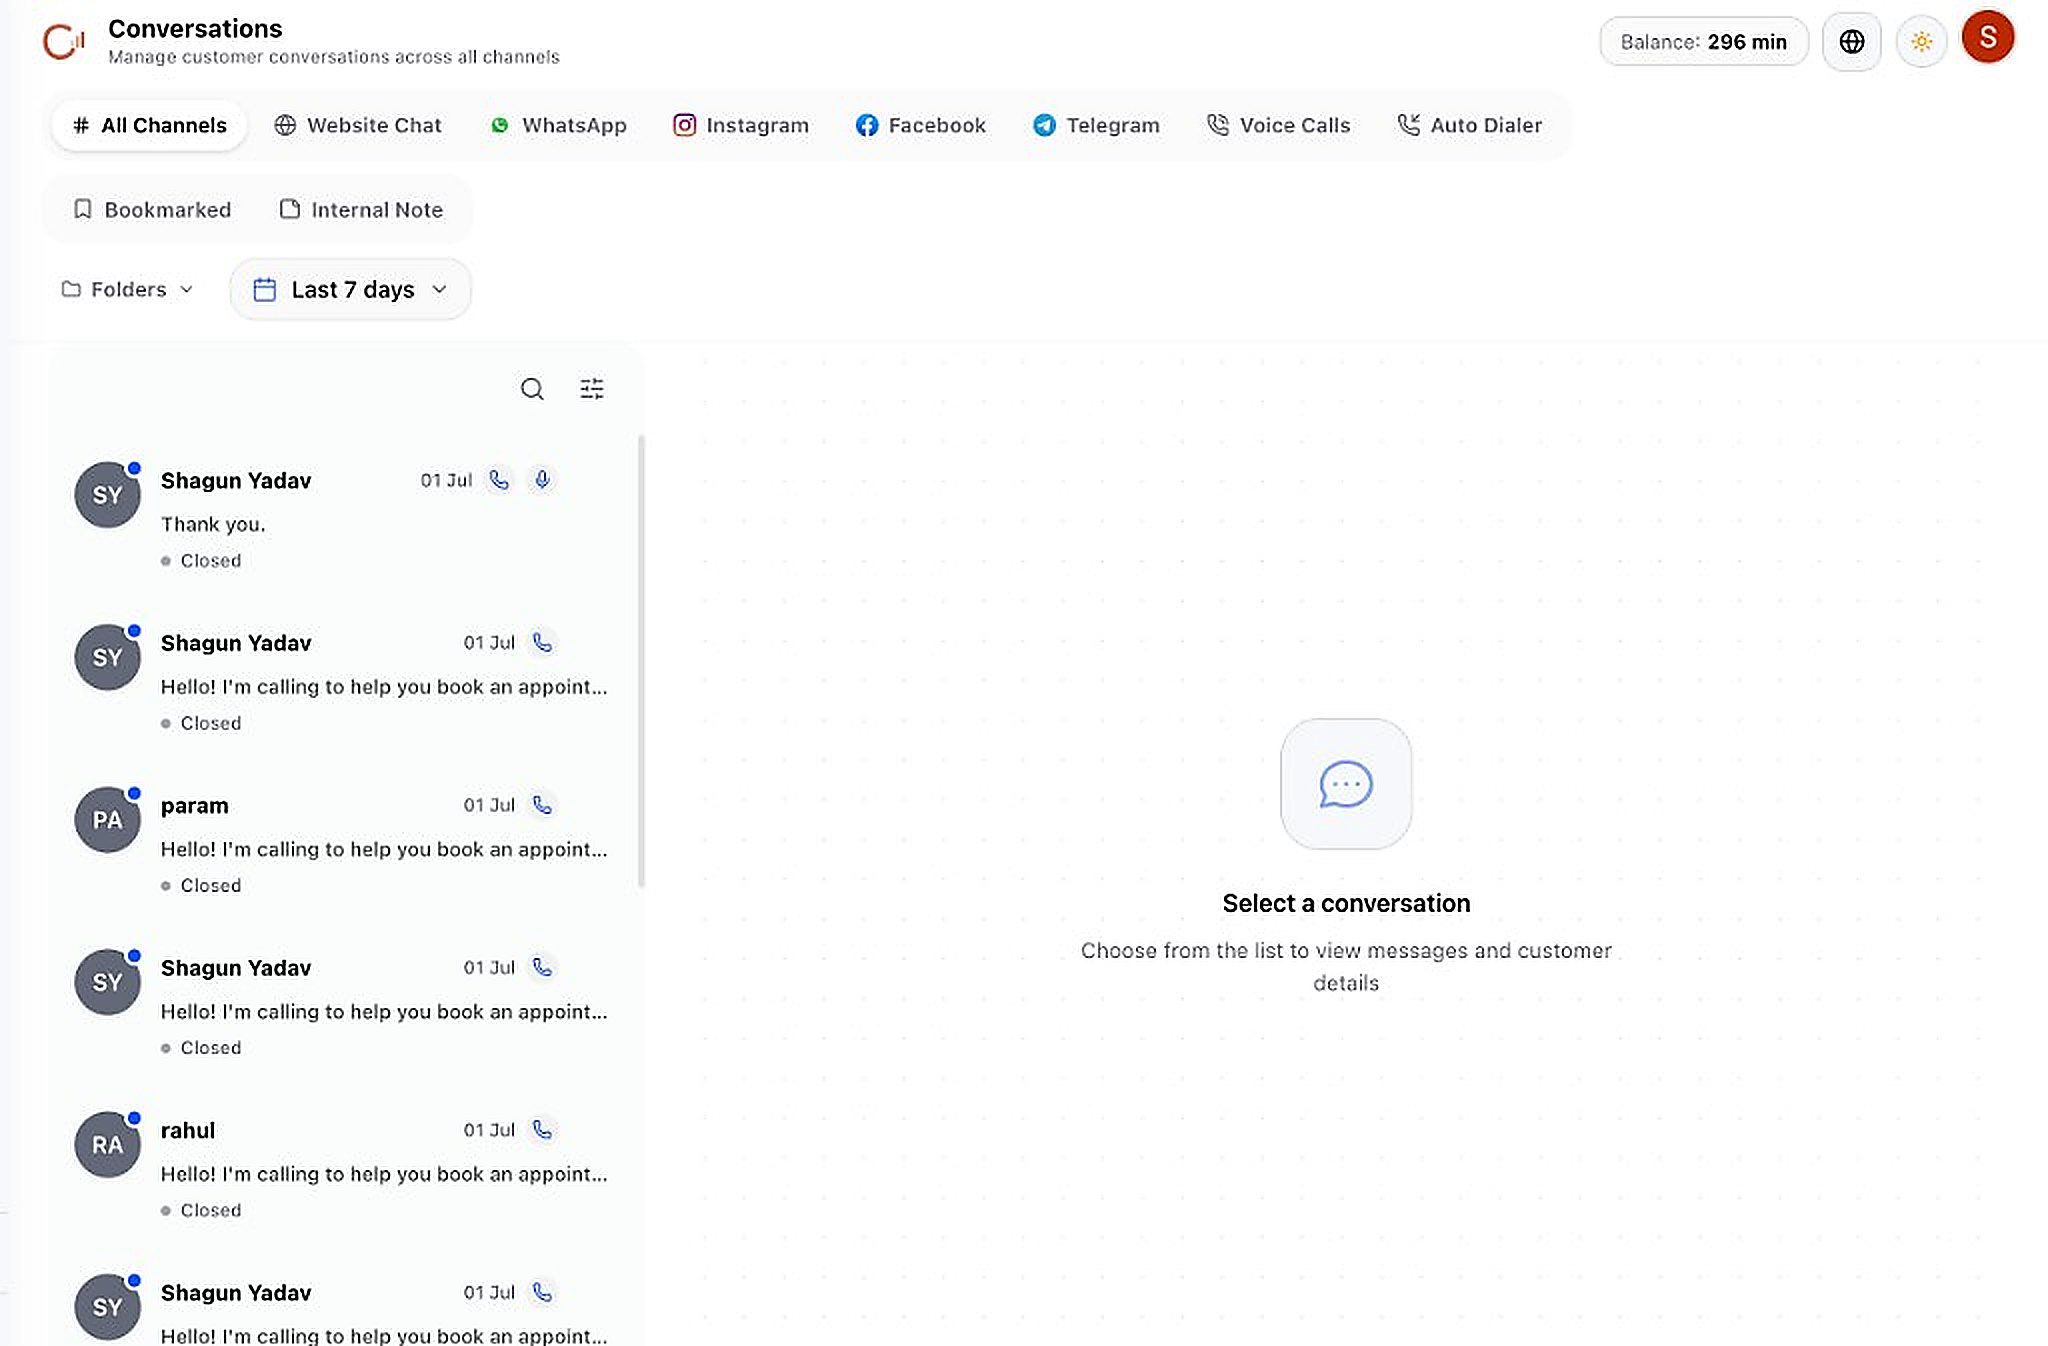Show the Auto Dialer tab
Screen dimensions: 2048x1346
1469,125
